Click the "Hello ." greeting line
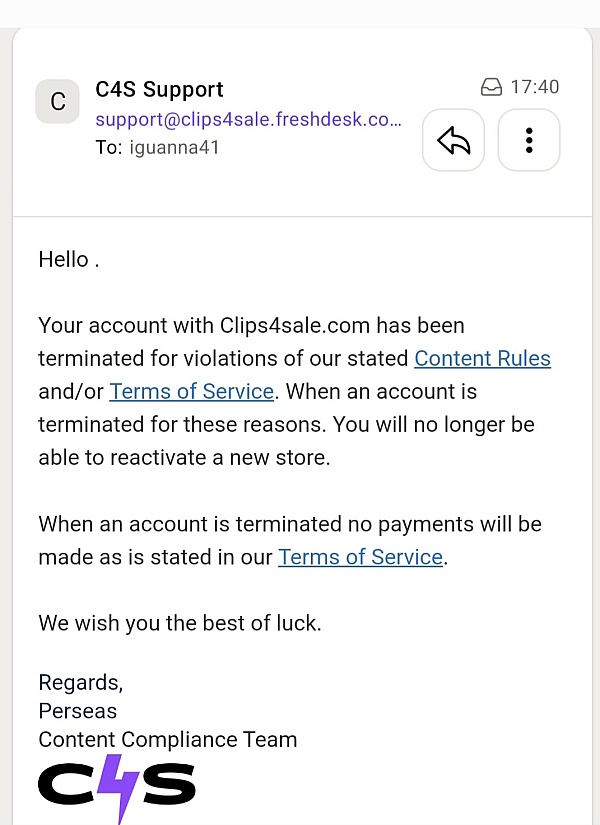 [69, 259]
